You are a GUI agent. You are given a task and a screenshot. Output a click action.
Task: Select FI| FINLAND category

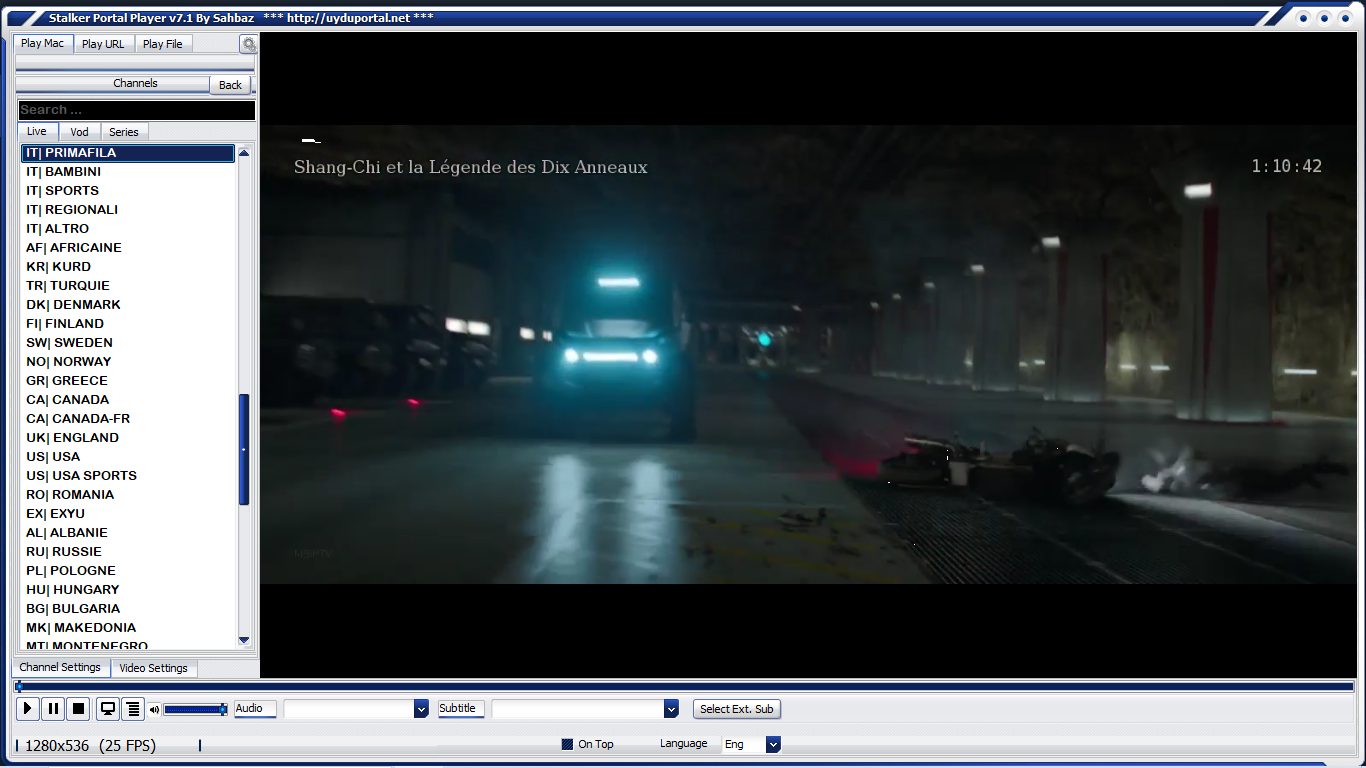point(128,324)
